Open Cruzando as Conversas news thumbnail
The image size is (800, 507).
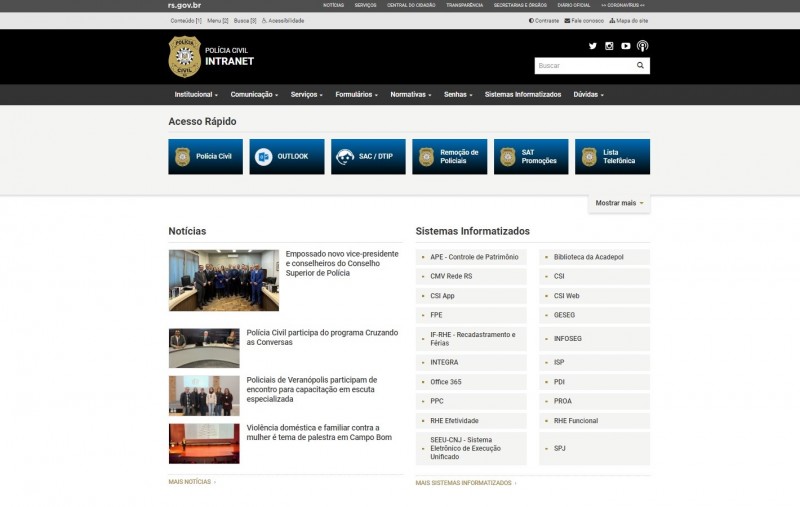204,348
